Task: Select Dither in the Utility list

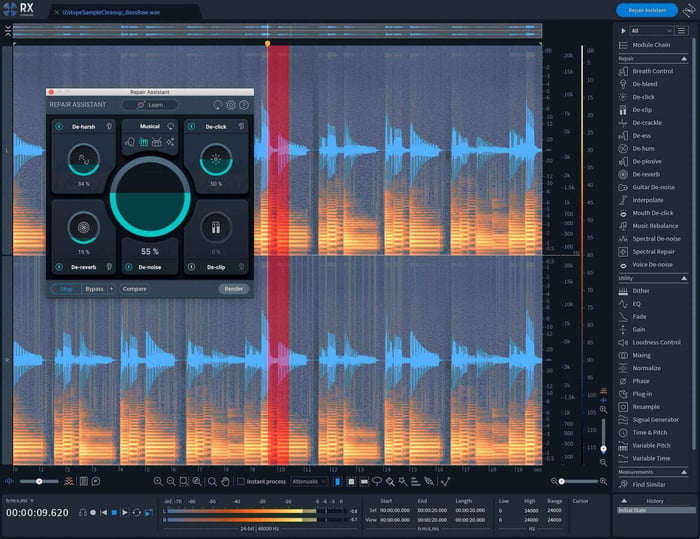Action: [634, 291]
